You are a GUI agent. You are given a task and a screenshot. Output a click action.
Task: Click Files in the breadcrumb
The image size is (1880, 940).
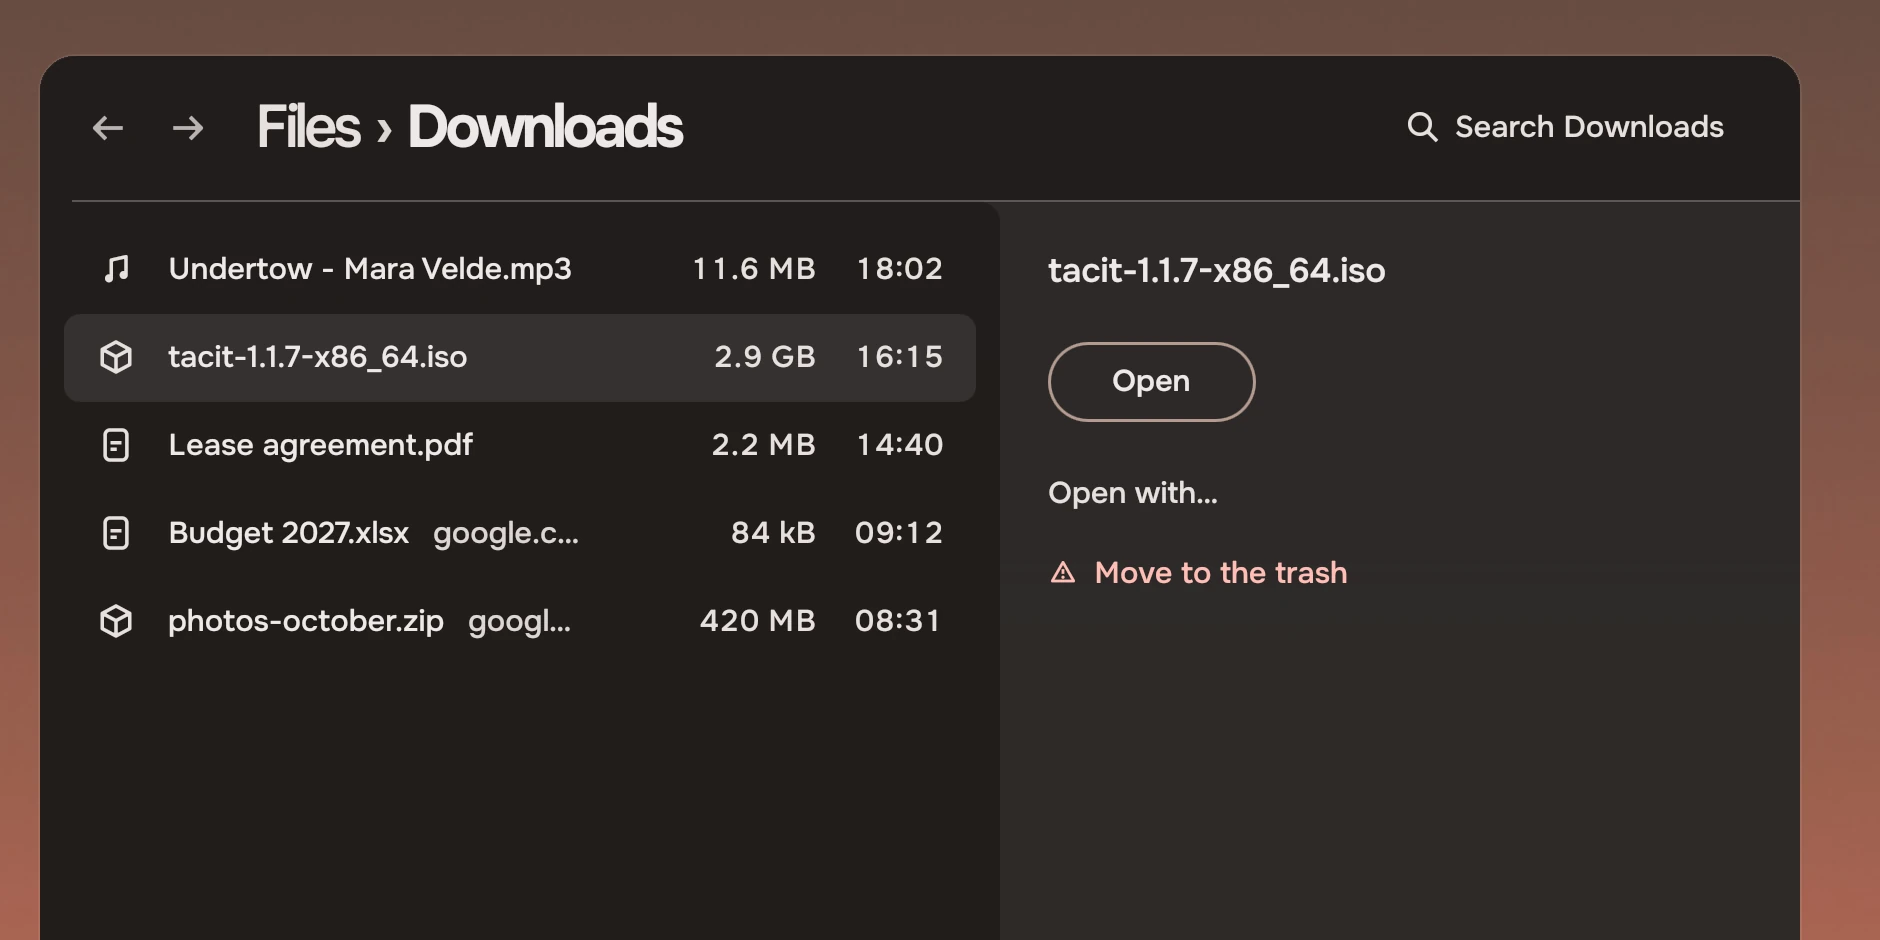(x=308, y=127)
